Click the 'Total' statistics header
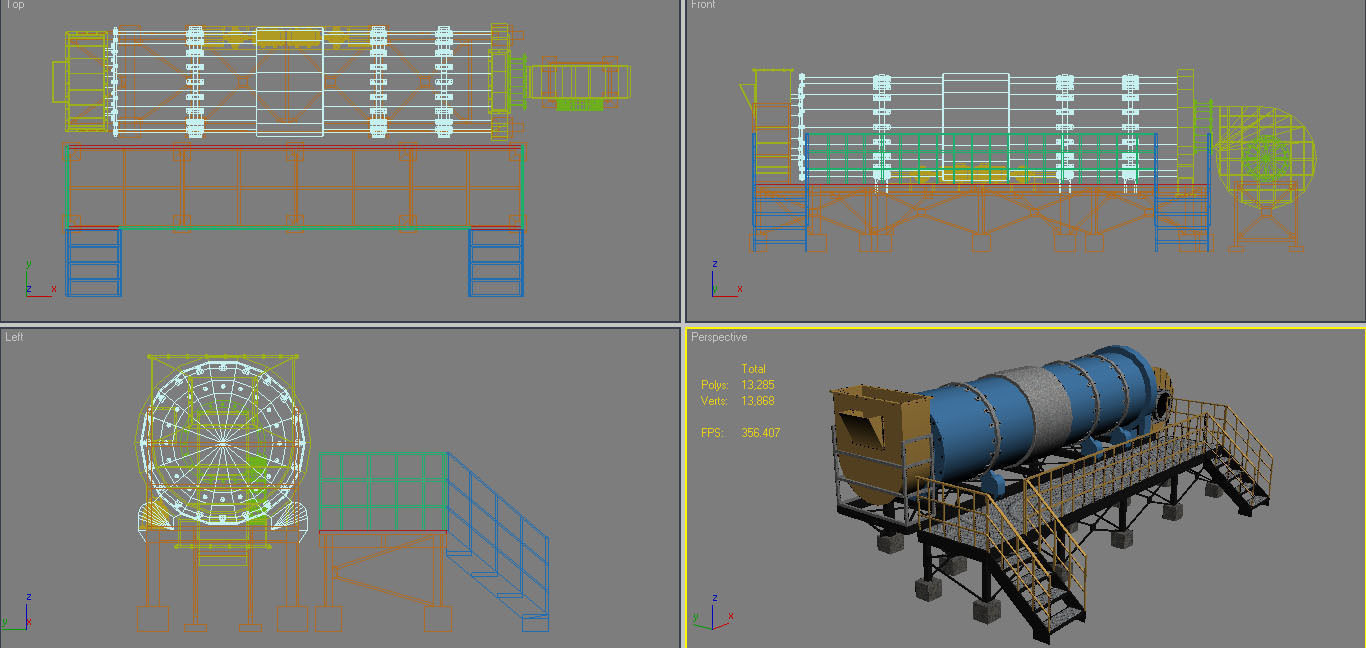 click(753, 369)
